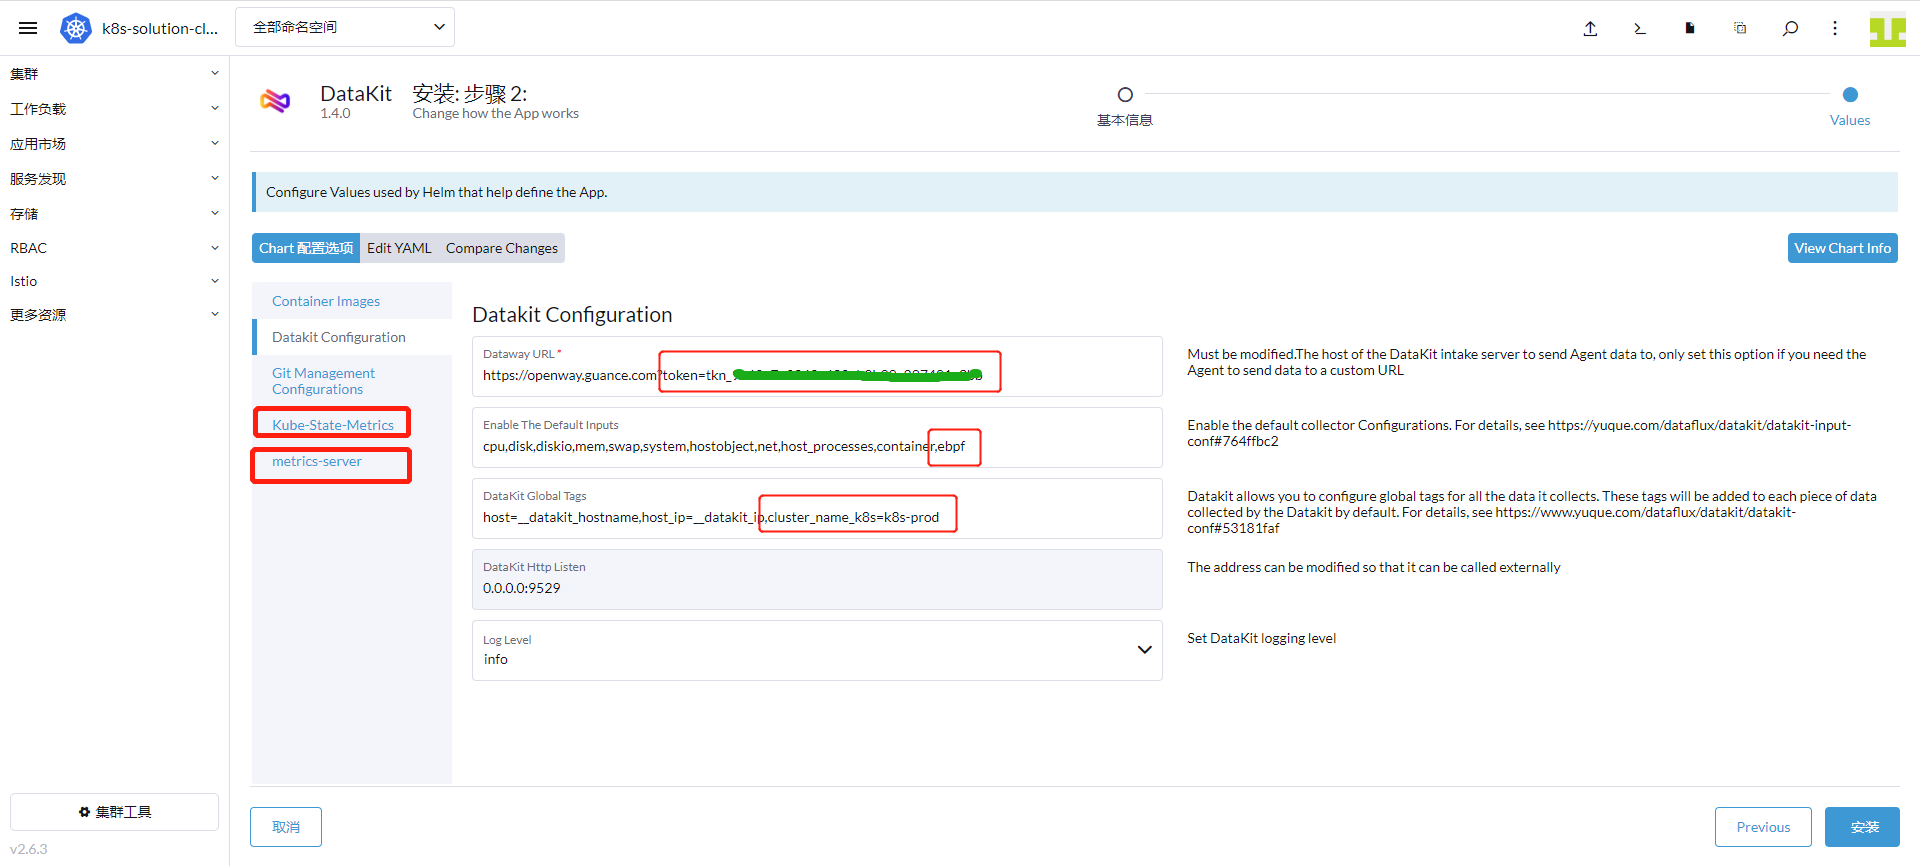Open the Log Level dropdown

pyautogui.click(x=817, y=650)
